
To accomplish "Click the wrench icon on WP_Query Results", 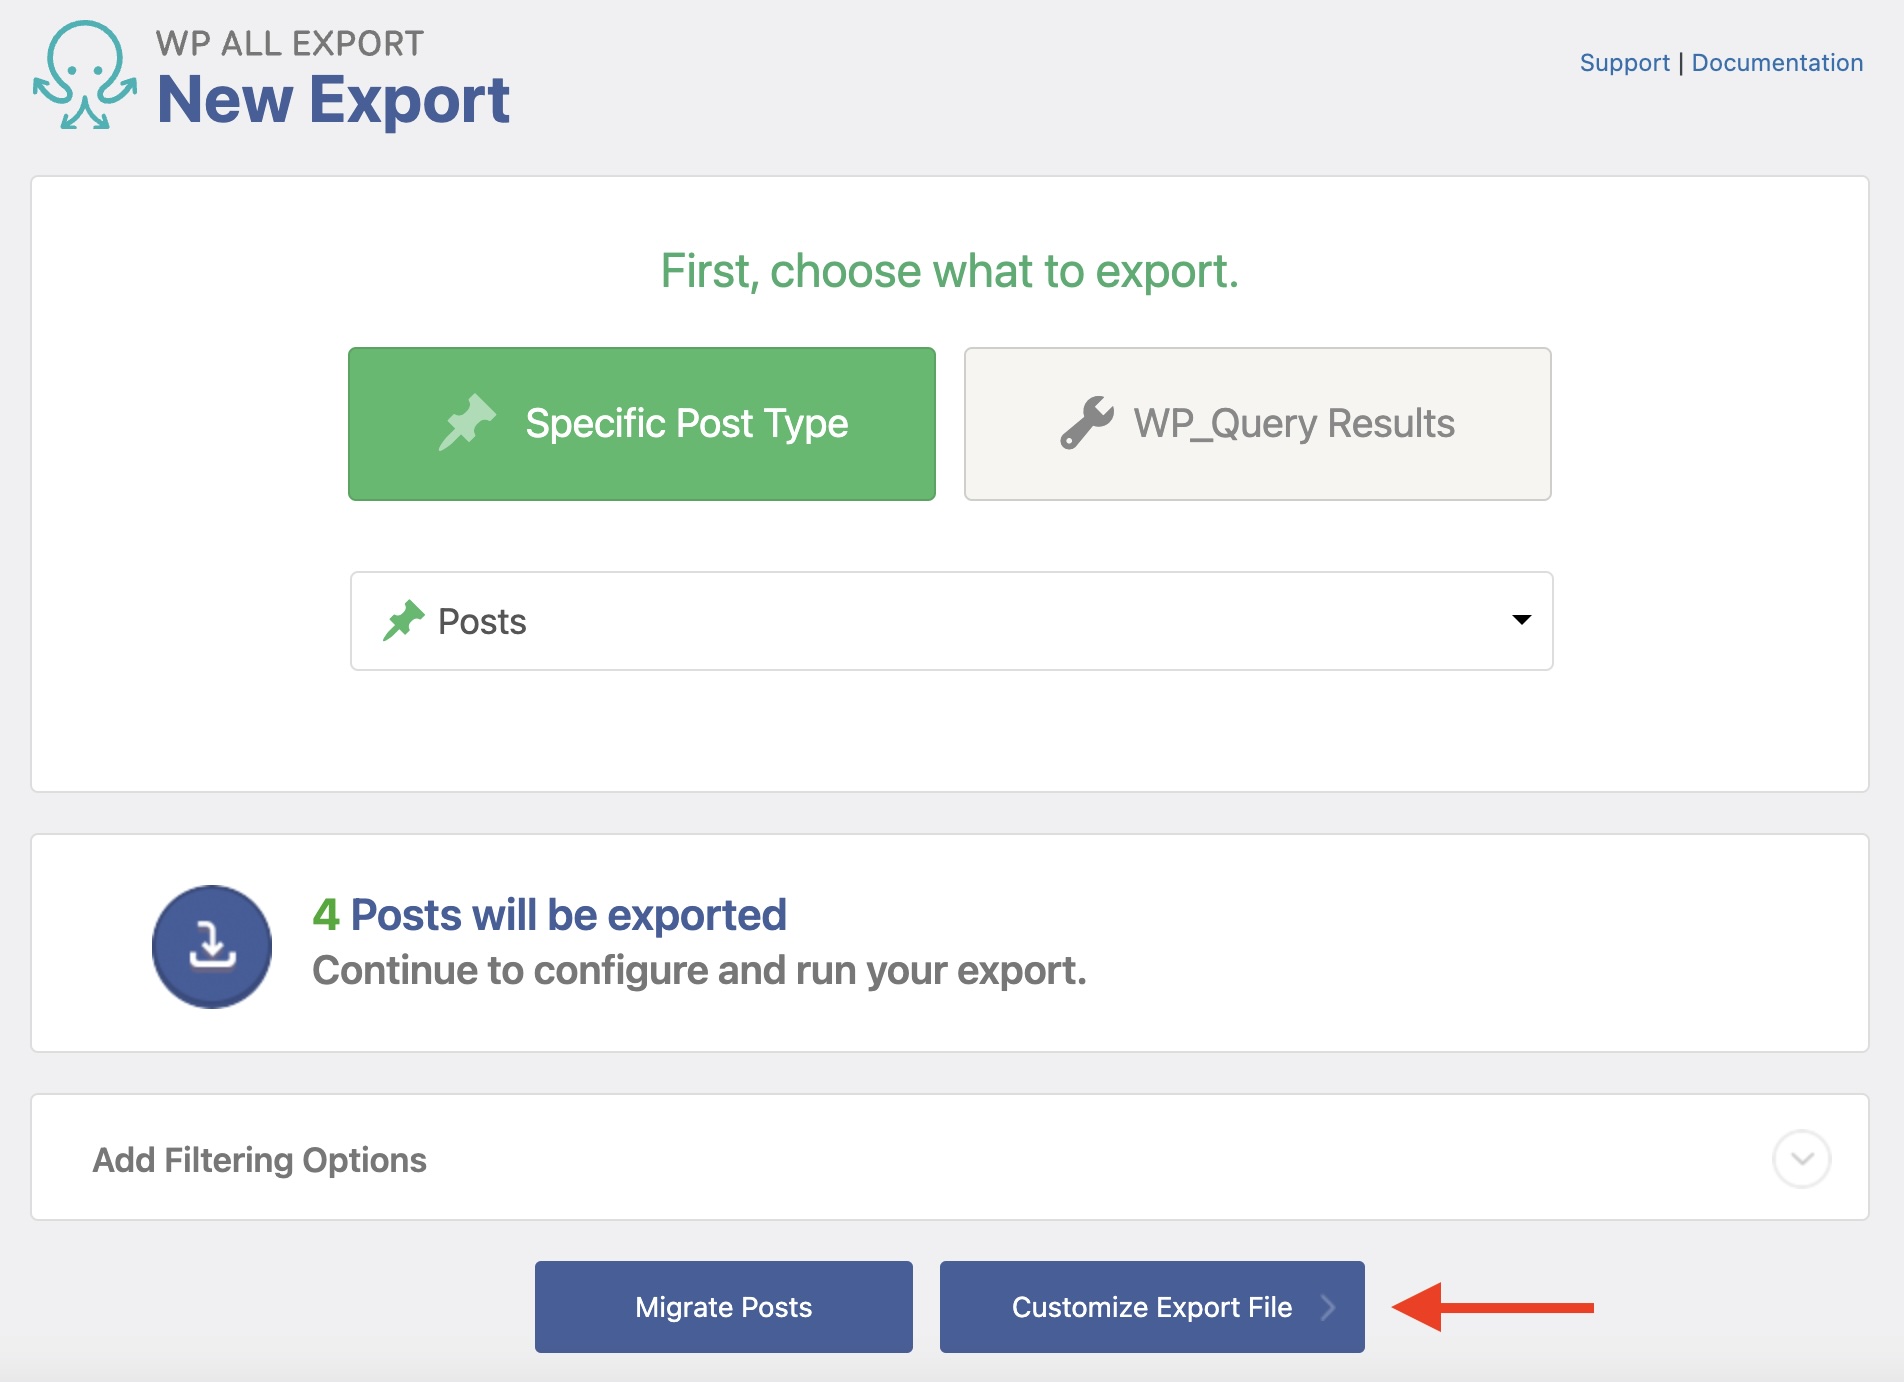I will pos(1087,422).
